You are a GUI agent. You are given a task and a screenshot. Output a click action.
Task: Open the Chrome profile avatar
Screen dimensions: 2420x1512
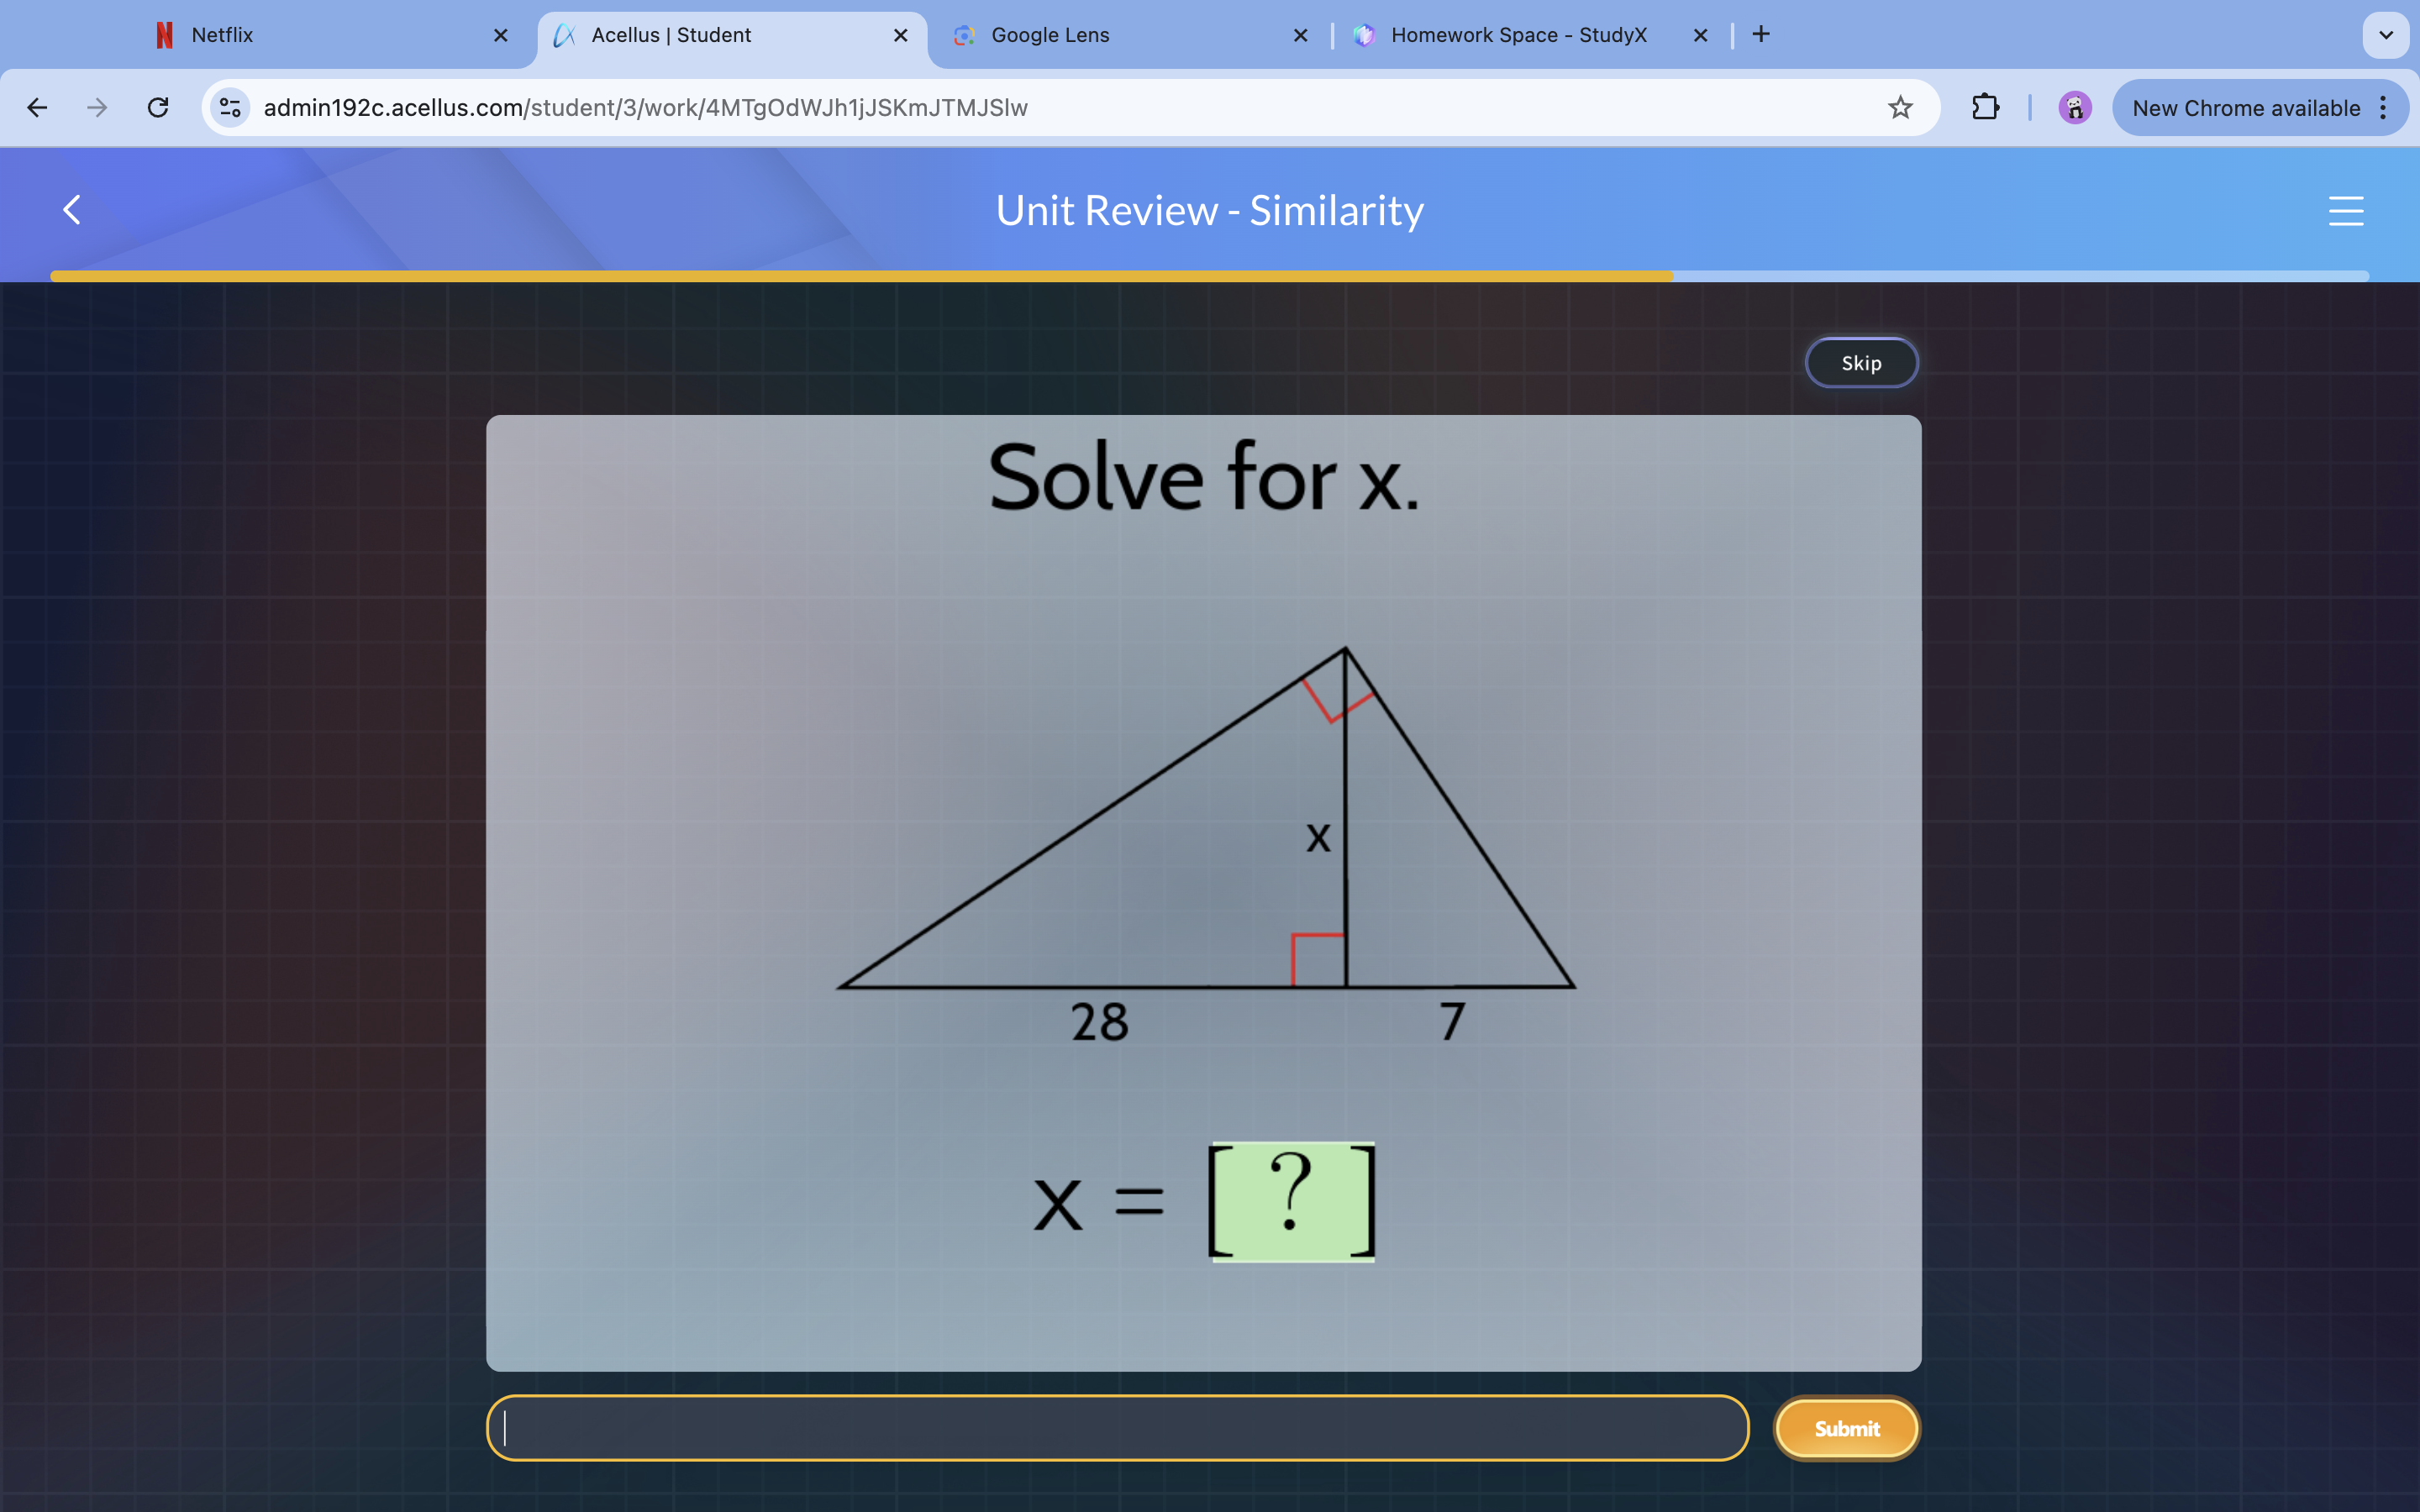pos(2075,107)
